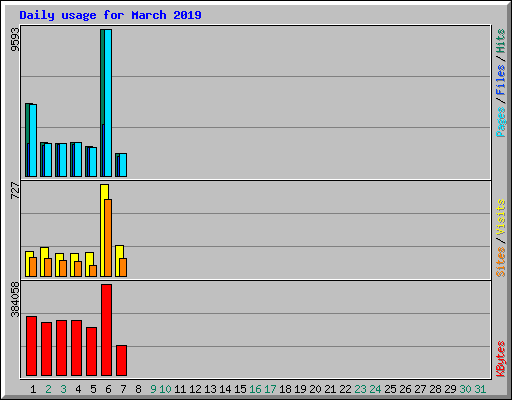
Task: Click the day 6 red KBytes bar
Action: click(106, 330)
